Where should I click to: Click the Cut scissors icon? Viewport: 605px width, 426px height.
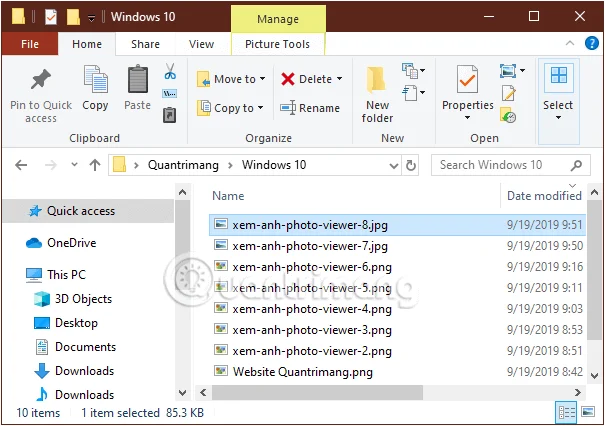tap(170, 71)
